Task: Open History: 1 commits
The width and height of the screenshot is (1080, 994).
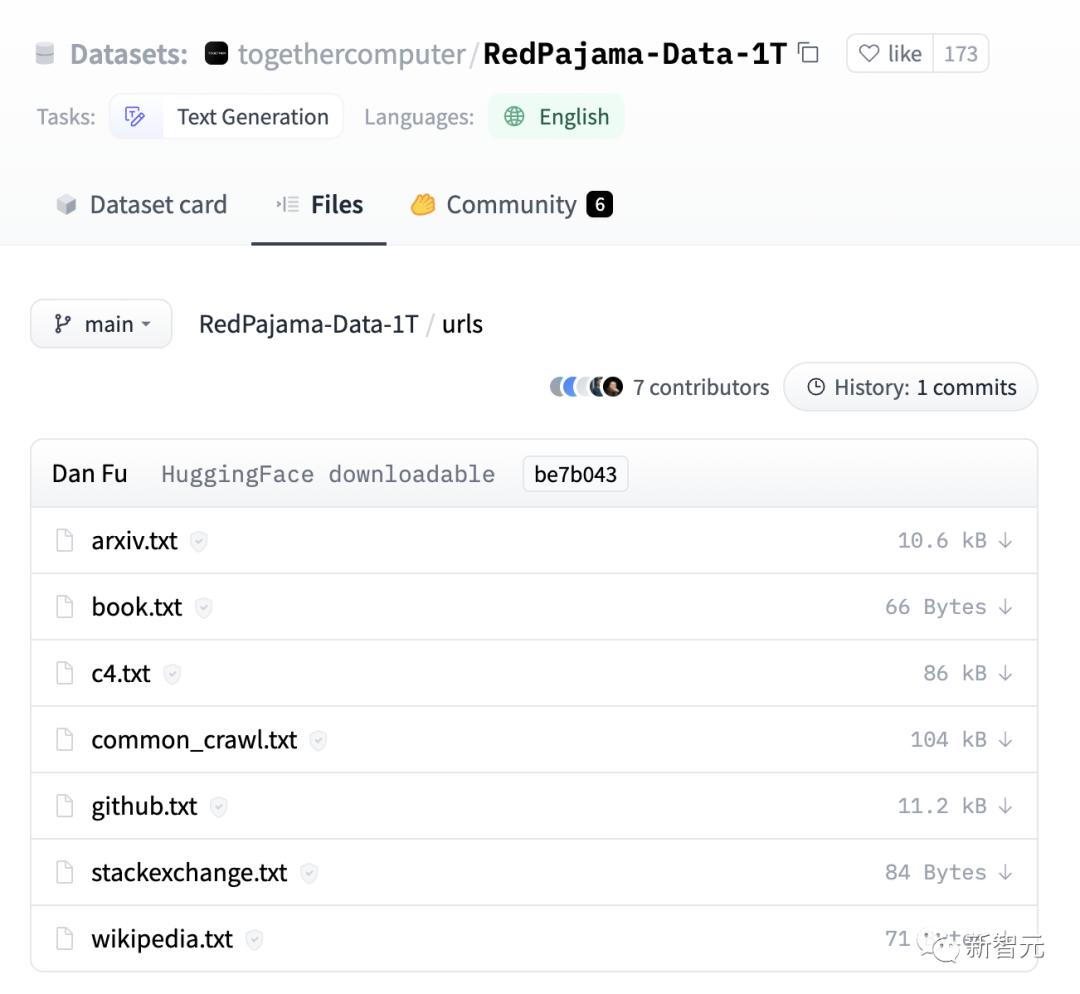Action: 911,388
